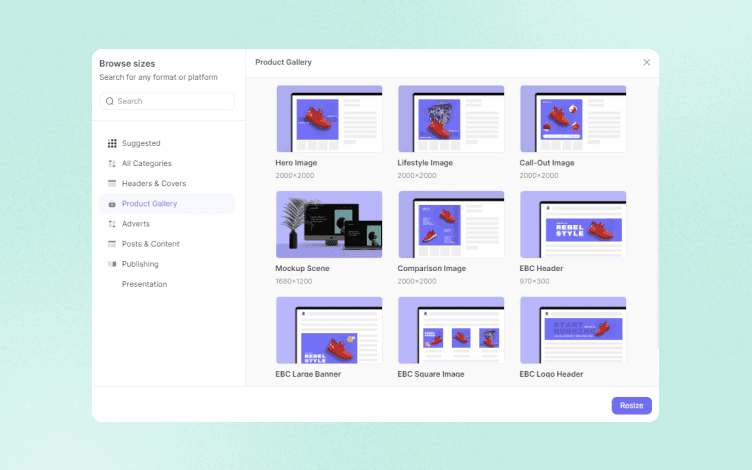Click the Lifestyle Image label
752x470 pixels.
pyautogui.click(x=425, y=163)
